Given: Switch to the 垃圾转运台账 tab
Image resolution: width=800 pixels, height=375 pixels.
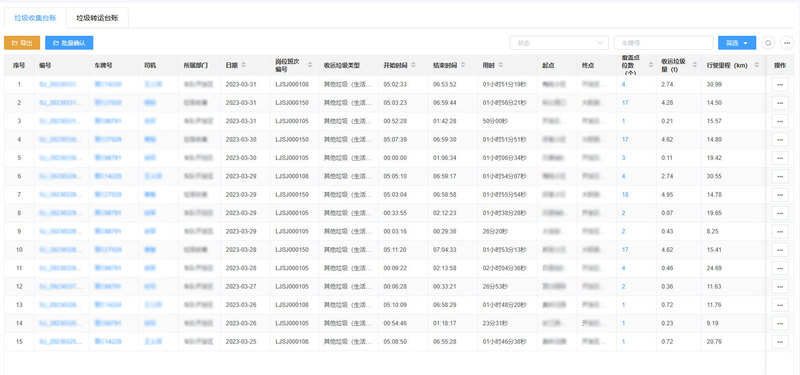Looking at the screenshot, I should (x=97, y=18).
